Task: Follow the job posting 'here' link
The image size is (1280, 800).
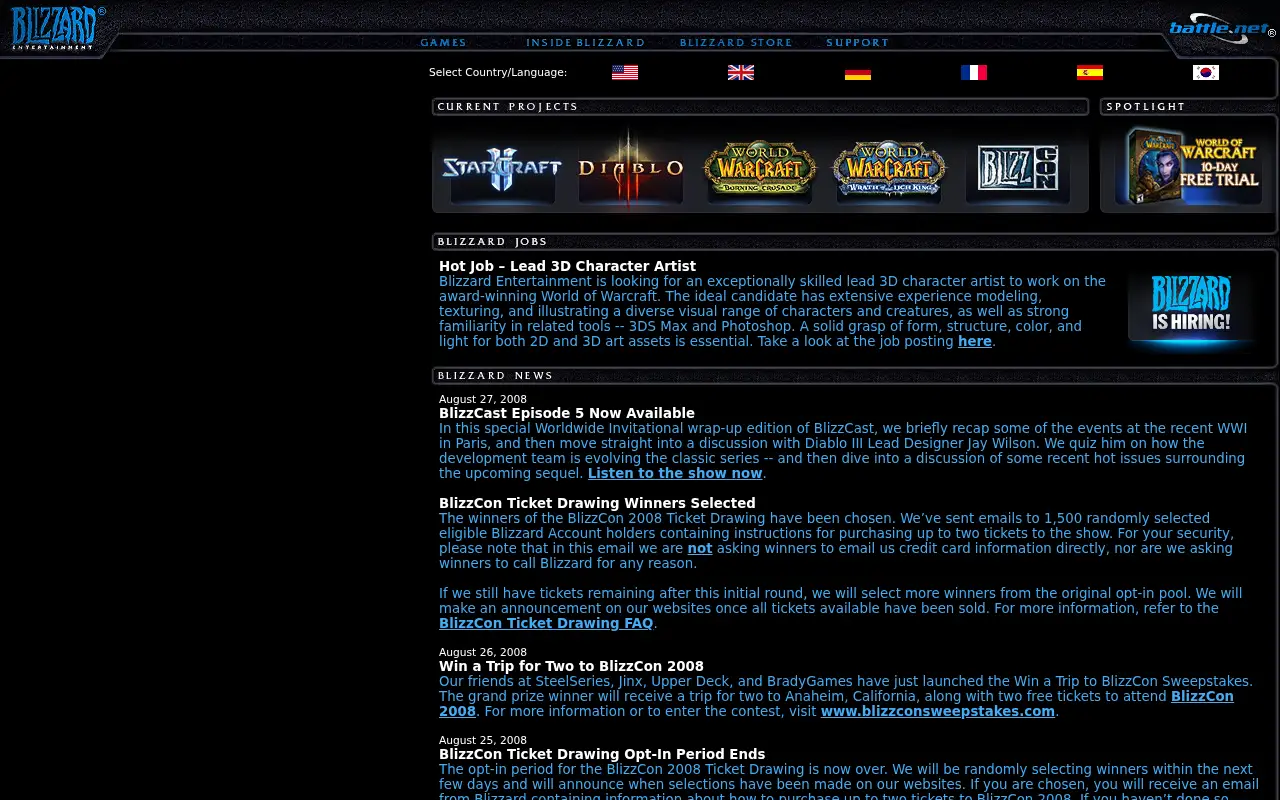Action: click(975, 341)
